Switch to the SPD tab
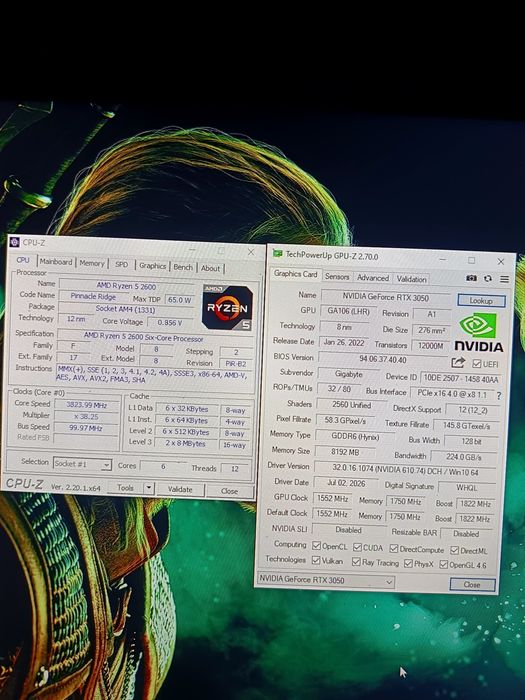The height and width of the screenshot is (700, 525). coord(121,264)
